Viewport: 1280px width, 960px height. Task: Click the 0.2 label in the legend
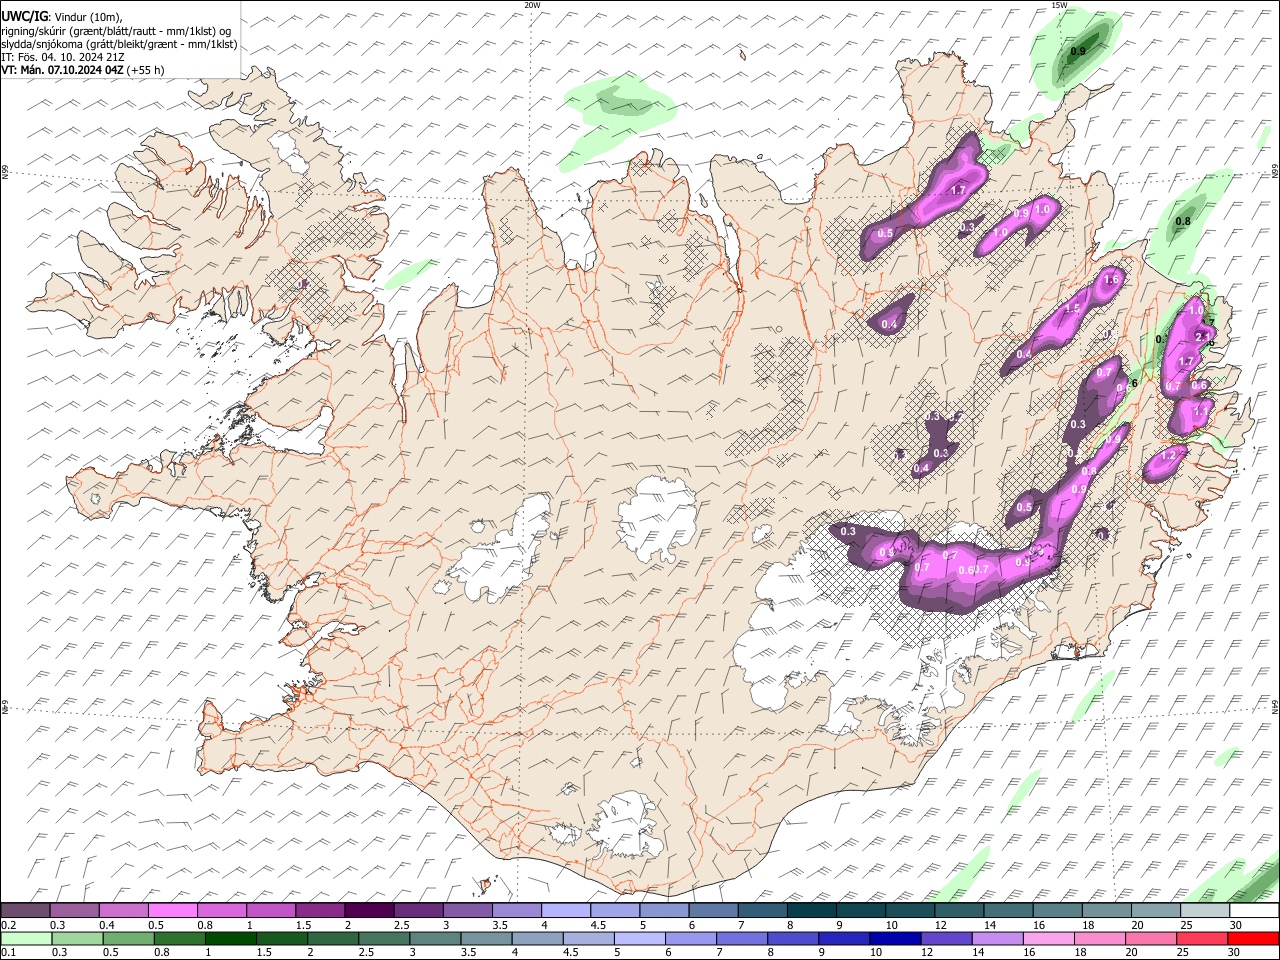coord(9,925)
